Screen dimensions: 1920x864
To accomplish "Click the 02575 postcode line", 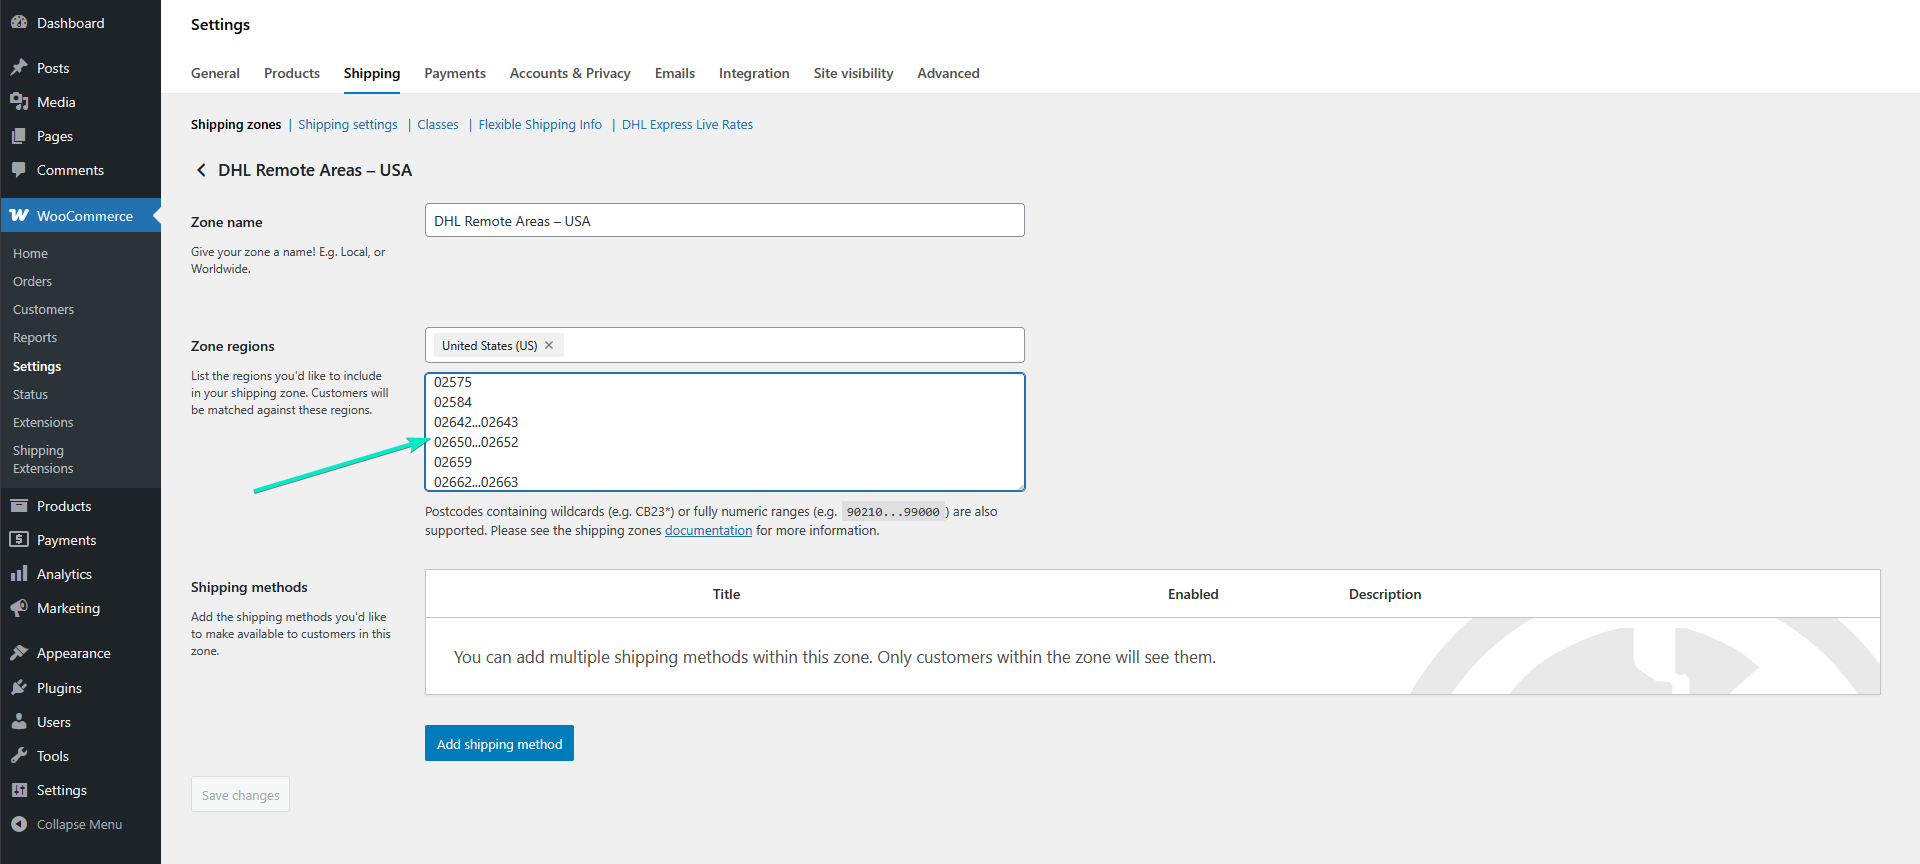I will pos(453,382).
